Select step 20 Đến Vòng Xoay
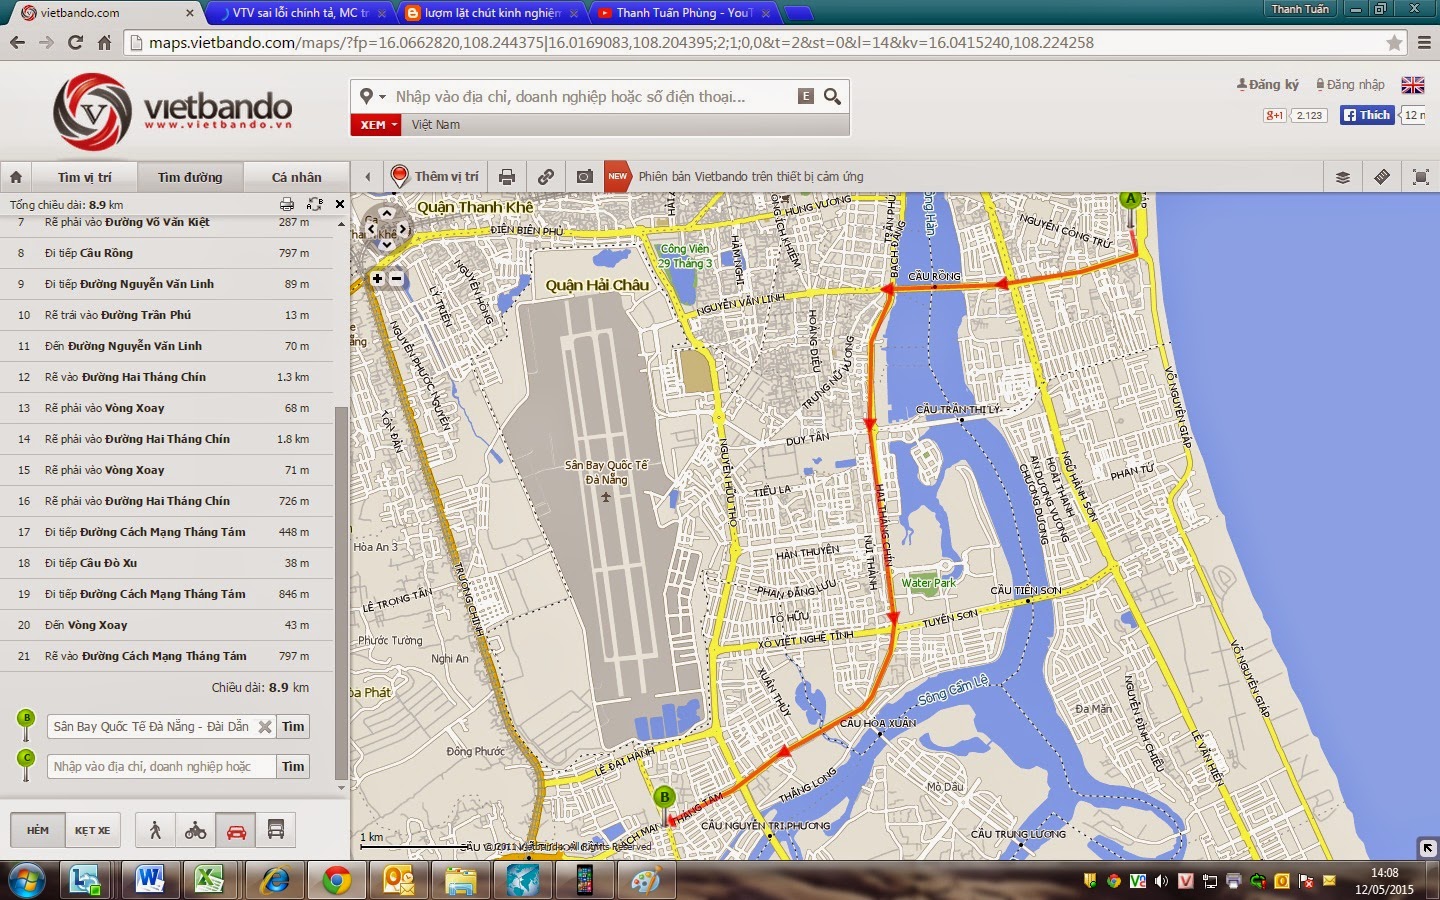1440x900 pixels. [x=167, y=625]
